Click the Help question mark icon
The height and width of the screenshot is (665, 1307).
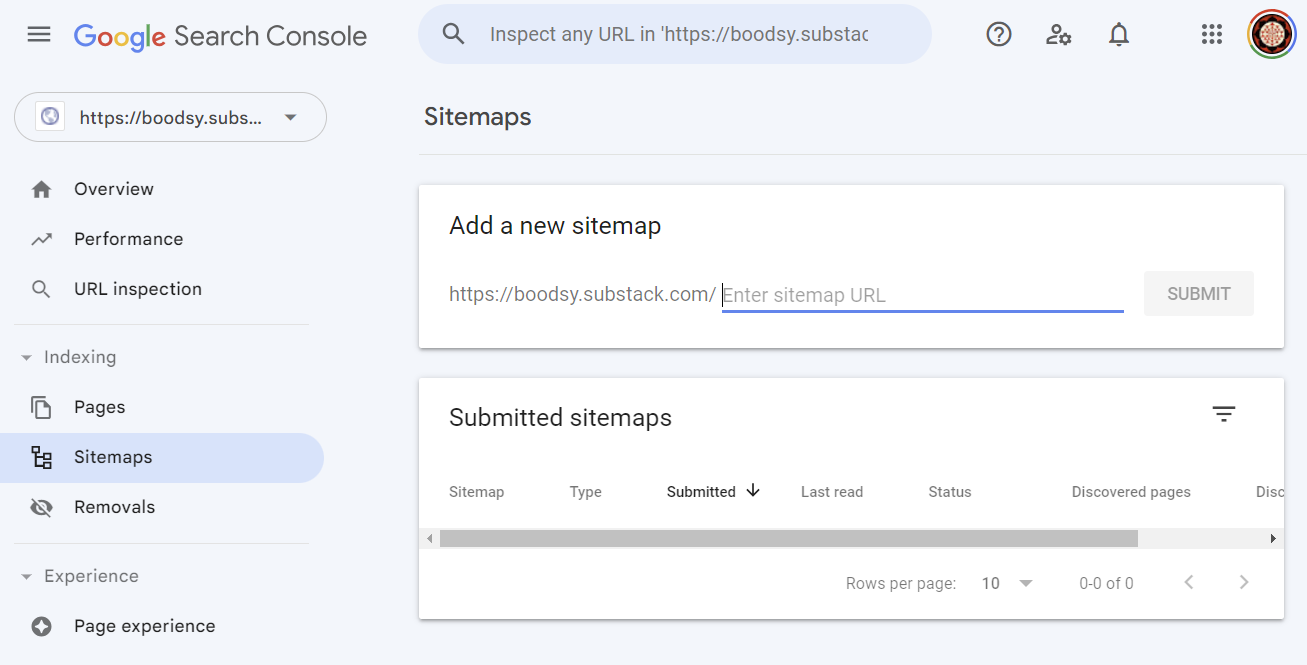pyautogui.click(x=998, y=33)
